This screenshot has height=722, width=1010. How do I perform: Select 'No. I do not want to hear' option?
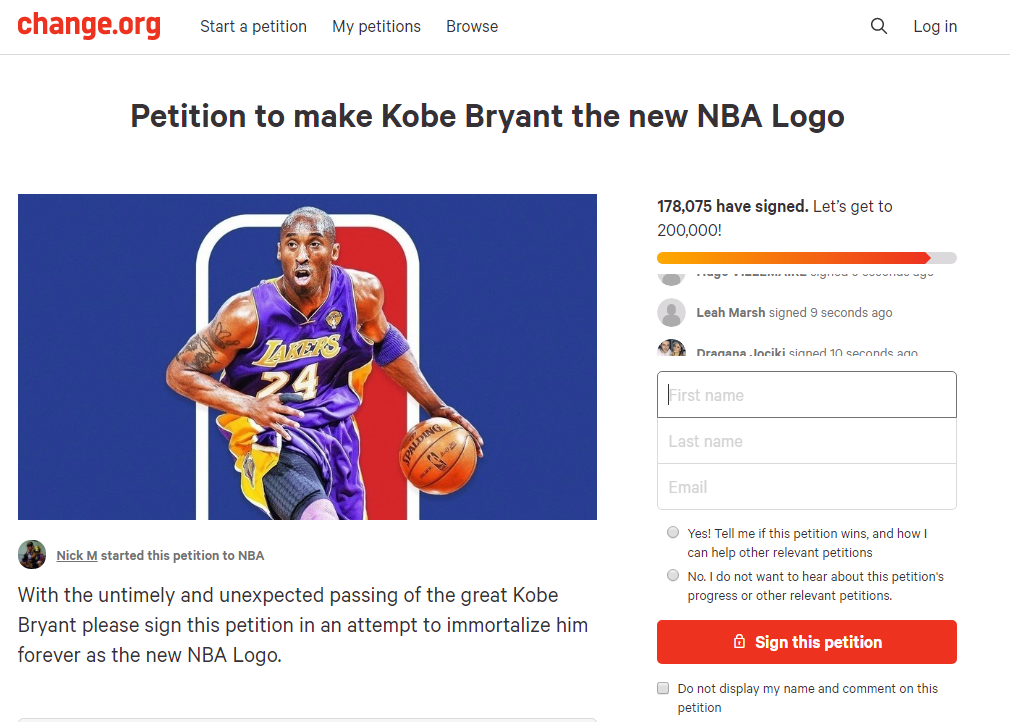tap(673, 576)
